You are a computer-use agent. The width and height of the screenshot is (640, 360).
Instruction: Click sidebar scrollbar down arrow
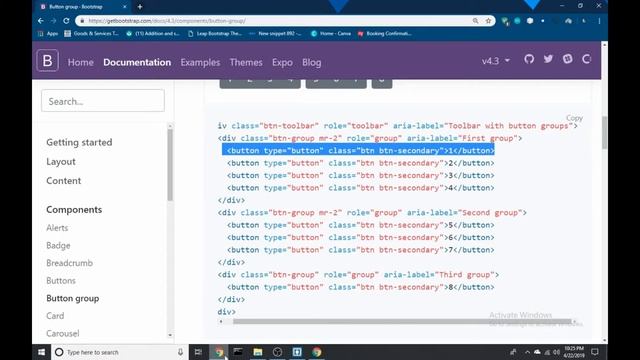click(x=170, y=335)
